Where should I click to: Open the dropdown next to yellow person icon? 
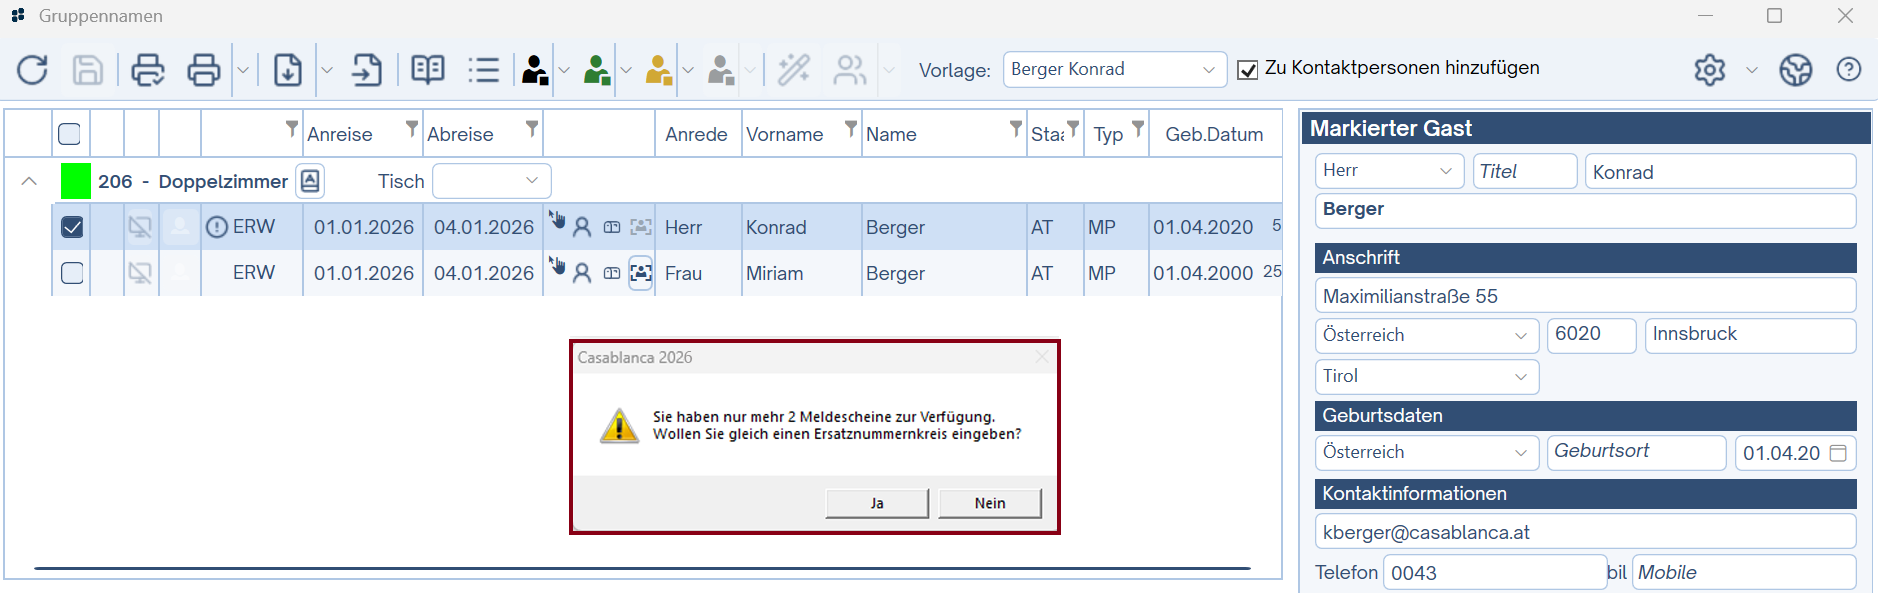coord(688,70)
